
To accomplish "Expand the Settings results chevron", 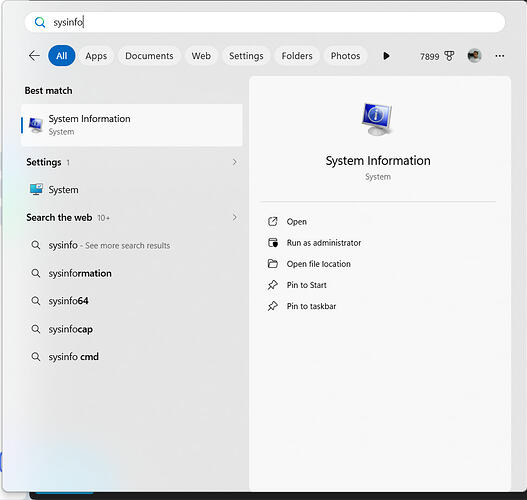I will click(x=235, y=162).
